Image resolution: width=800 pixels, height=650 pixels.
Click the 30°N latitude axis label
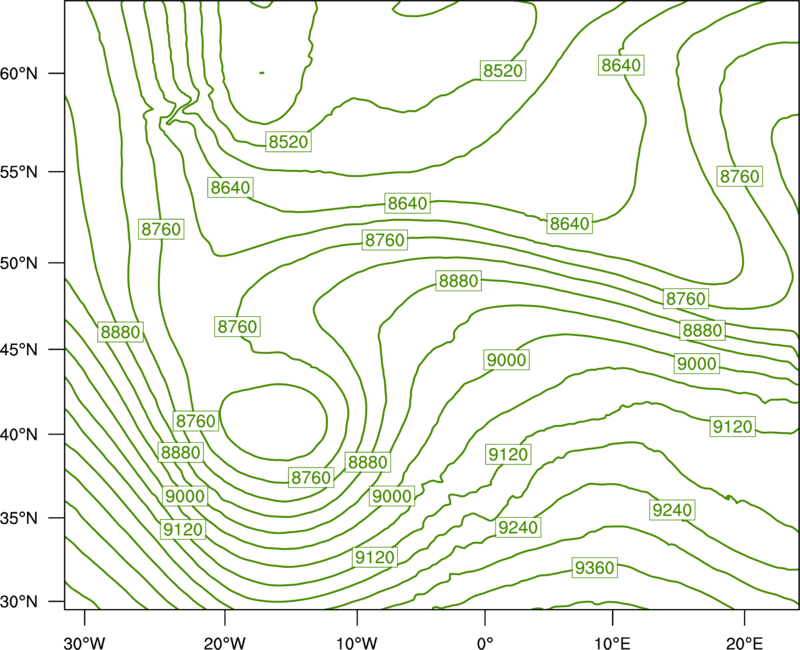19,602
